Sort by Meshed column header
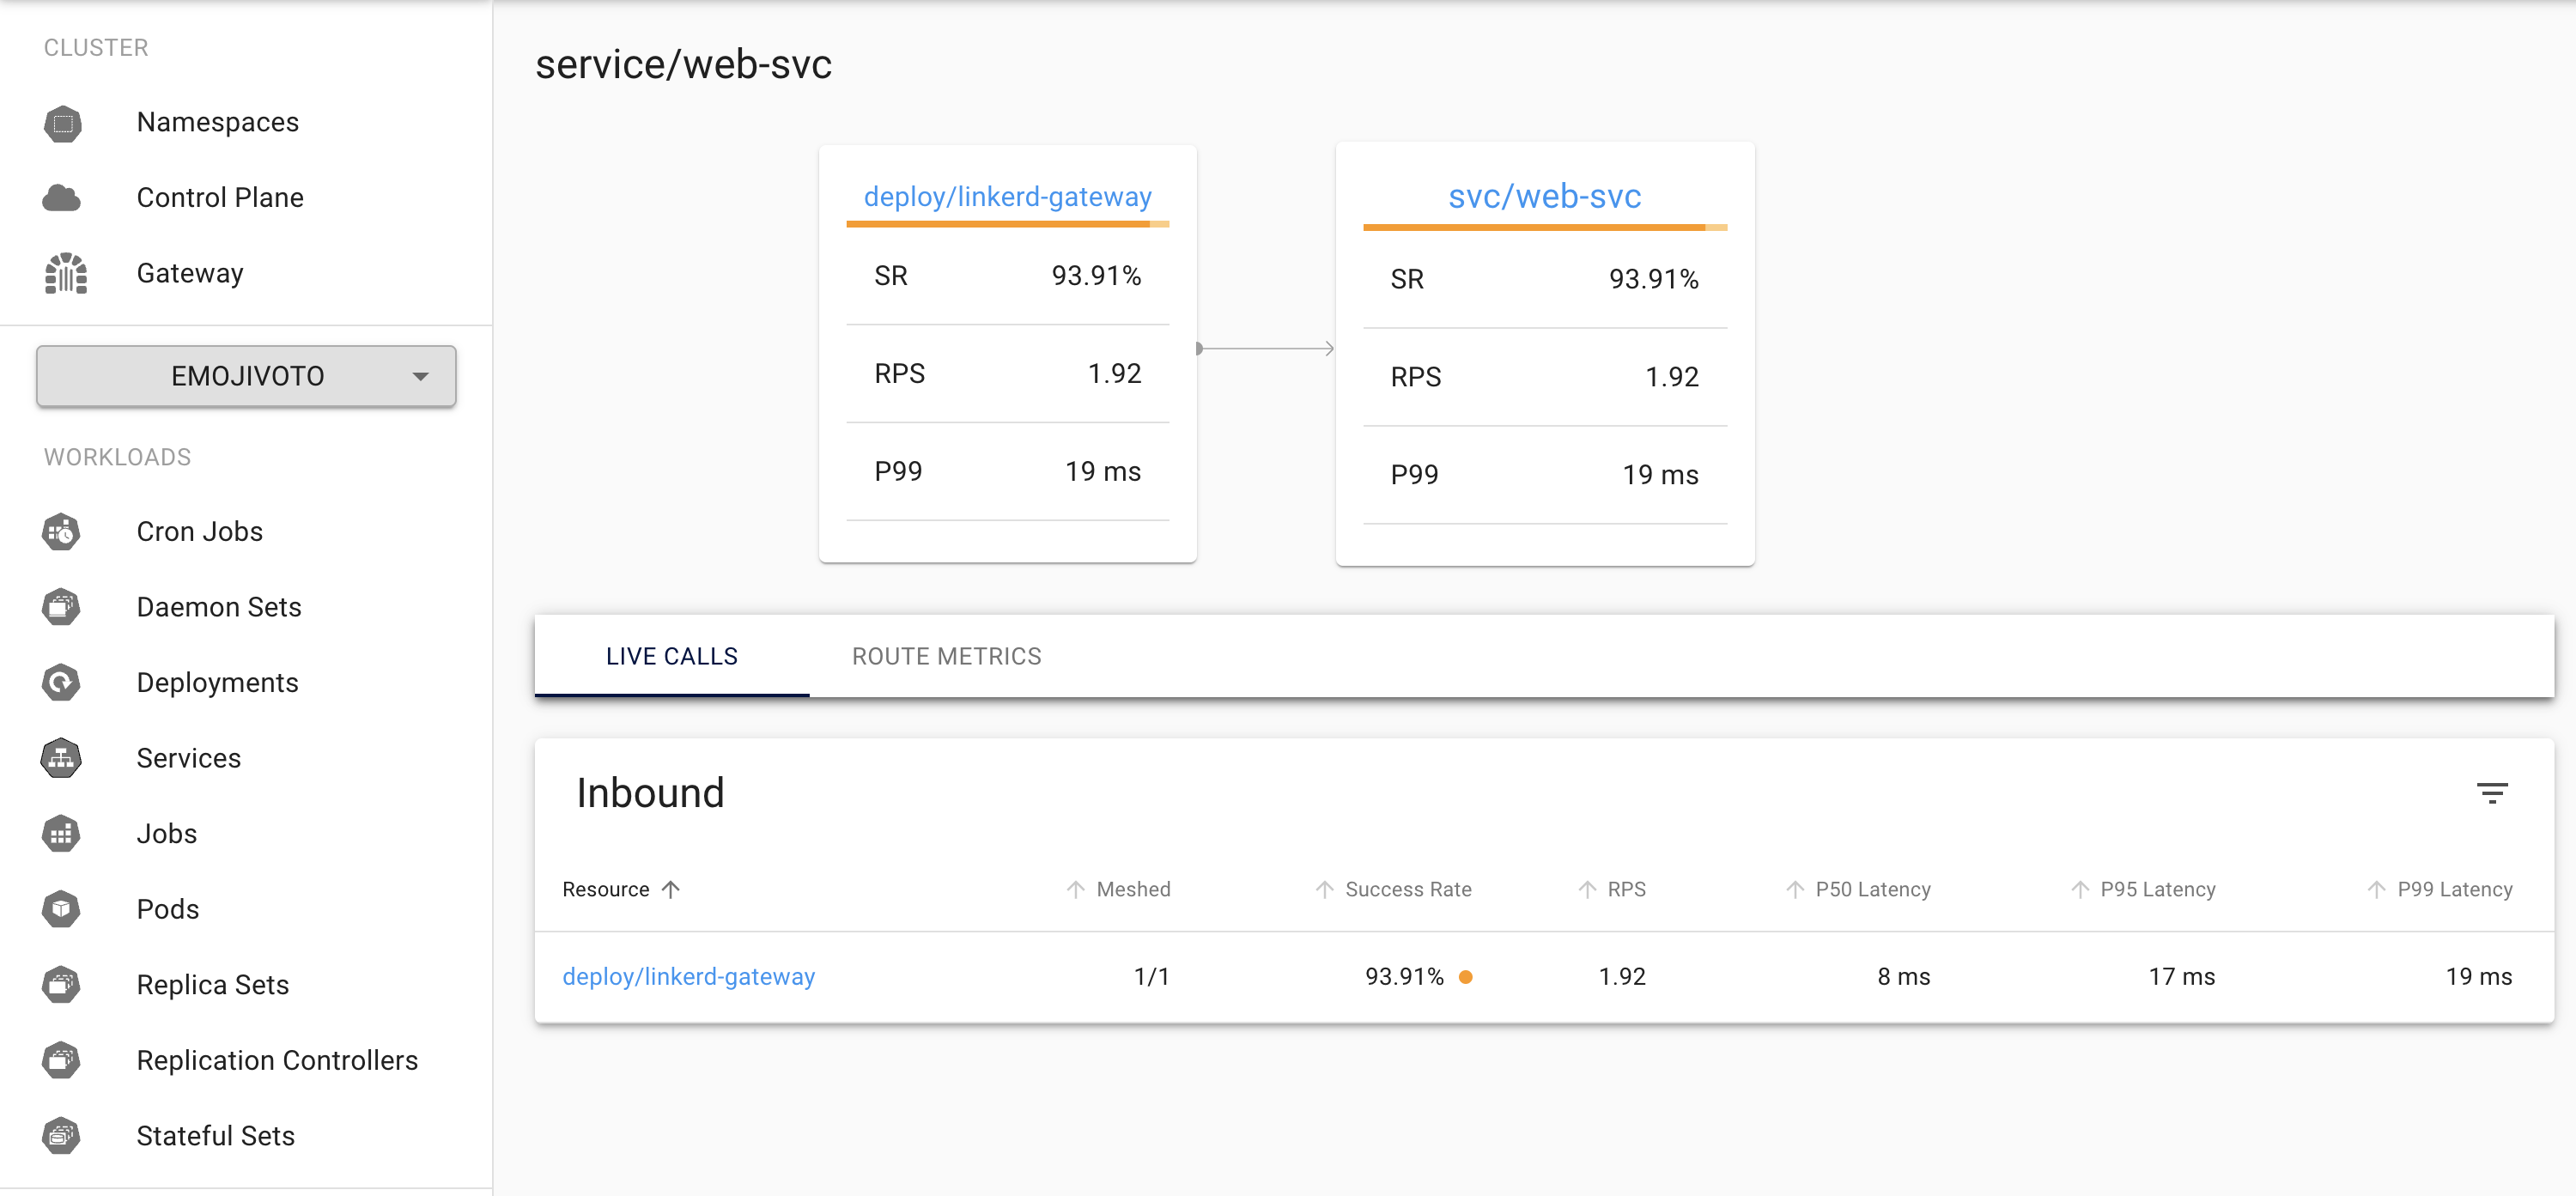 click(x=1118, y=889)
